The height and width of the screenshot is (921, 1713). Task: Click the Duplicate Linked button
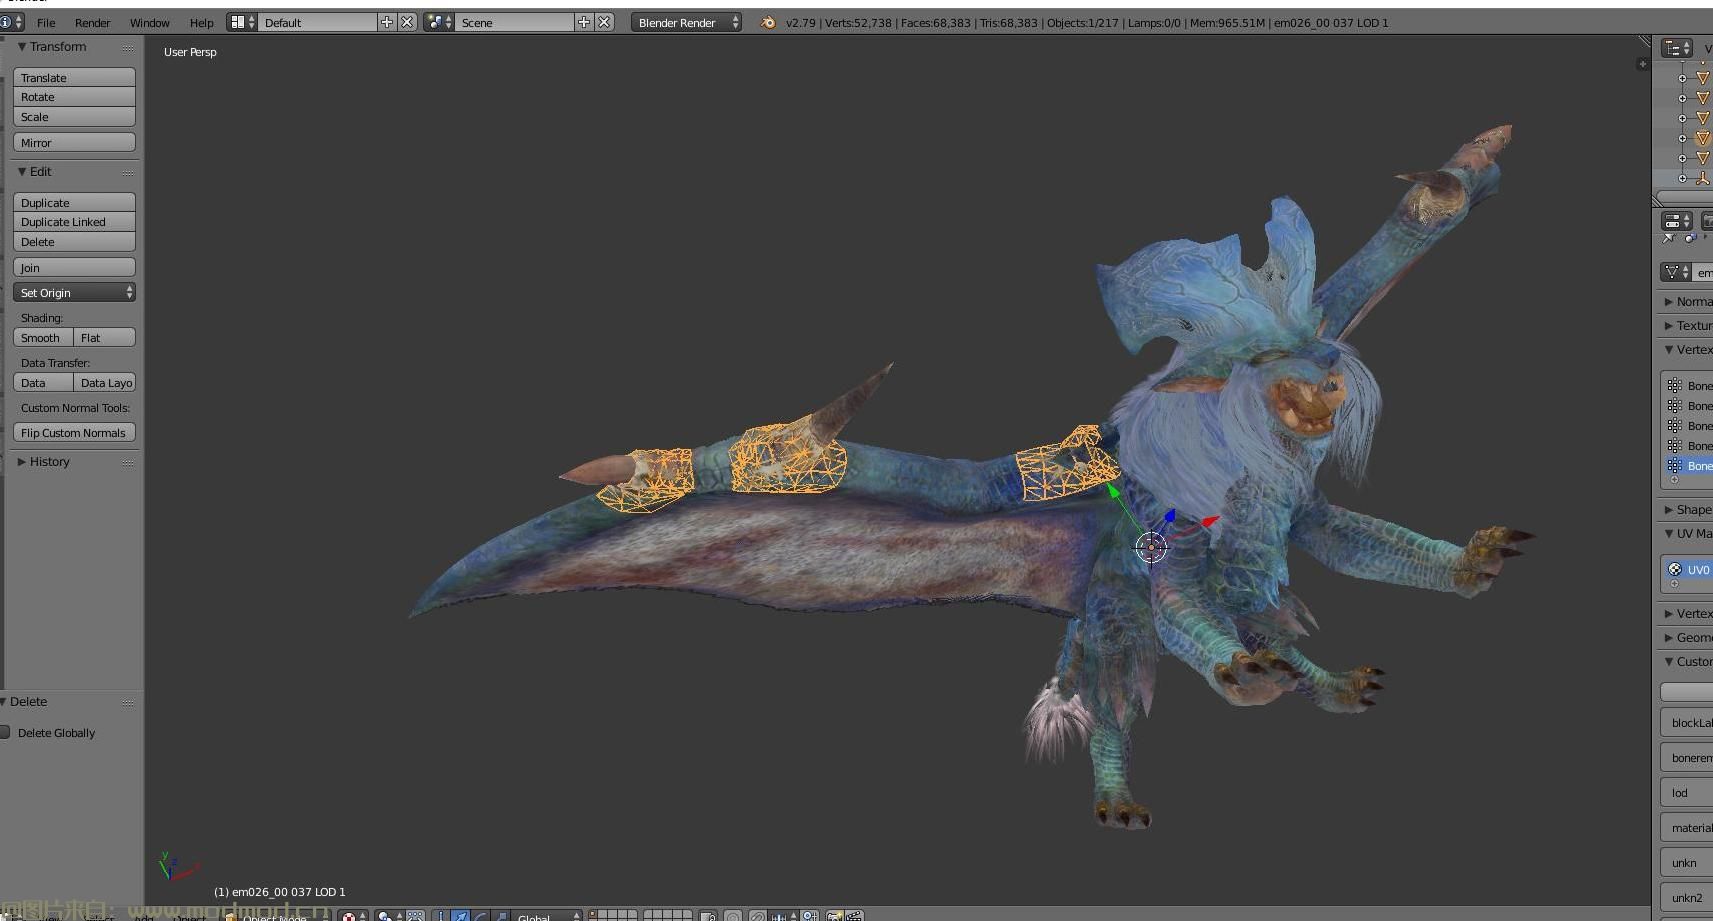(74, 222)
